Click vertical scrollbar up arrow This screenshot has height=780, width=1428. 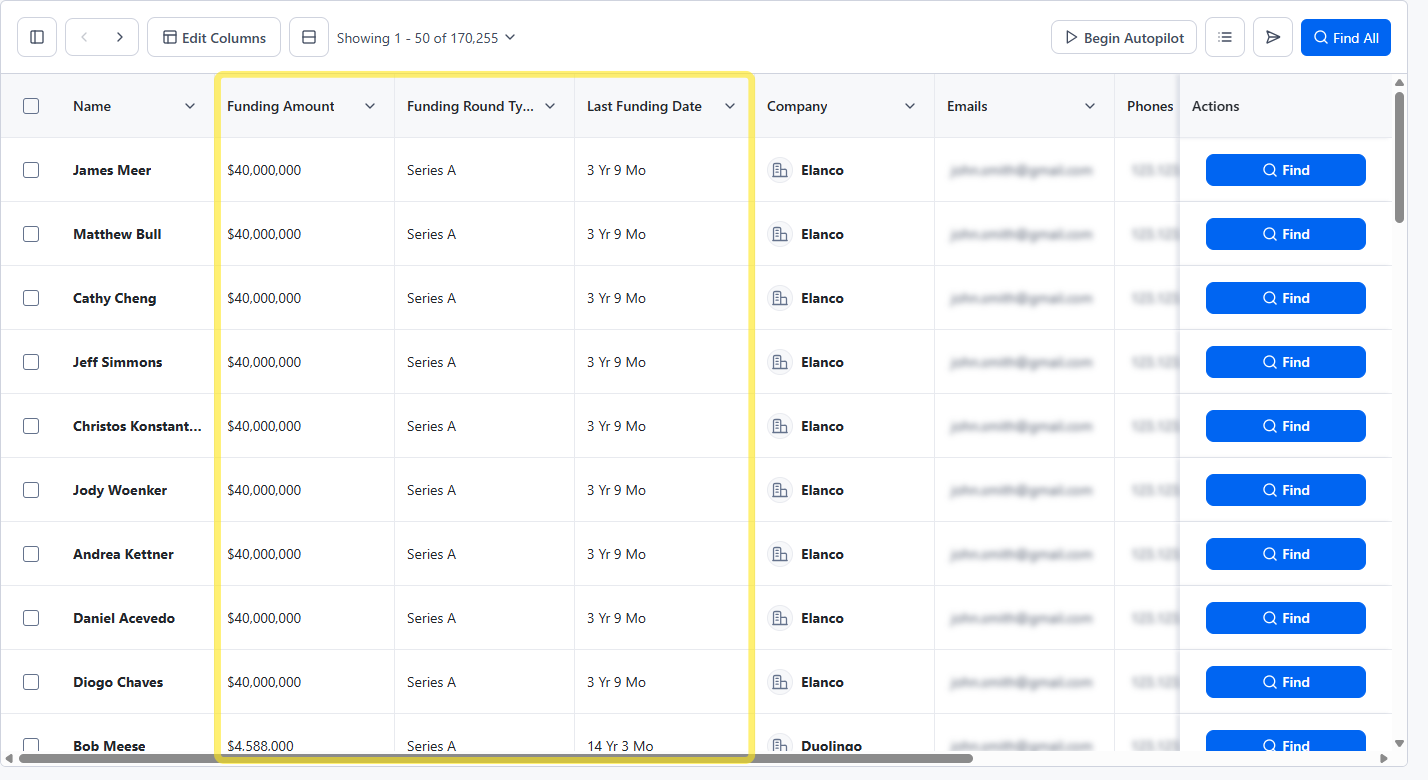(1399, 82)
